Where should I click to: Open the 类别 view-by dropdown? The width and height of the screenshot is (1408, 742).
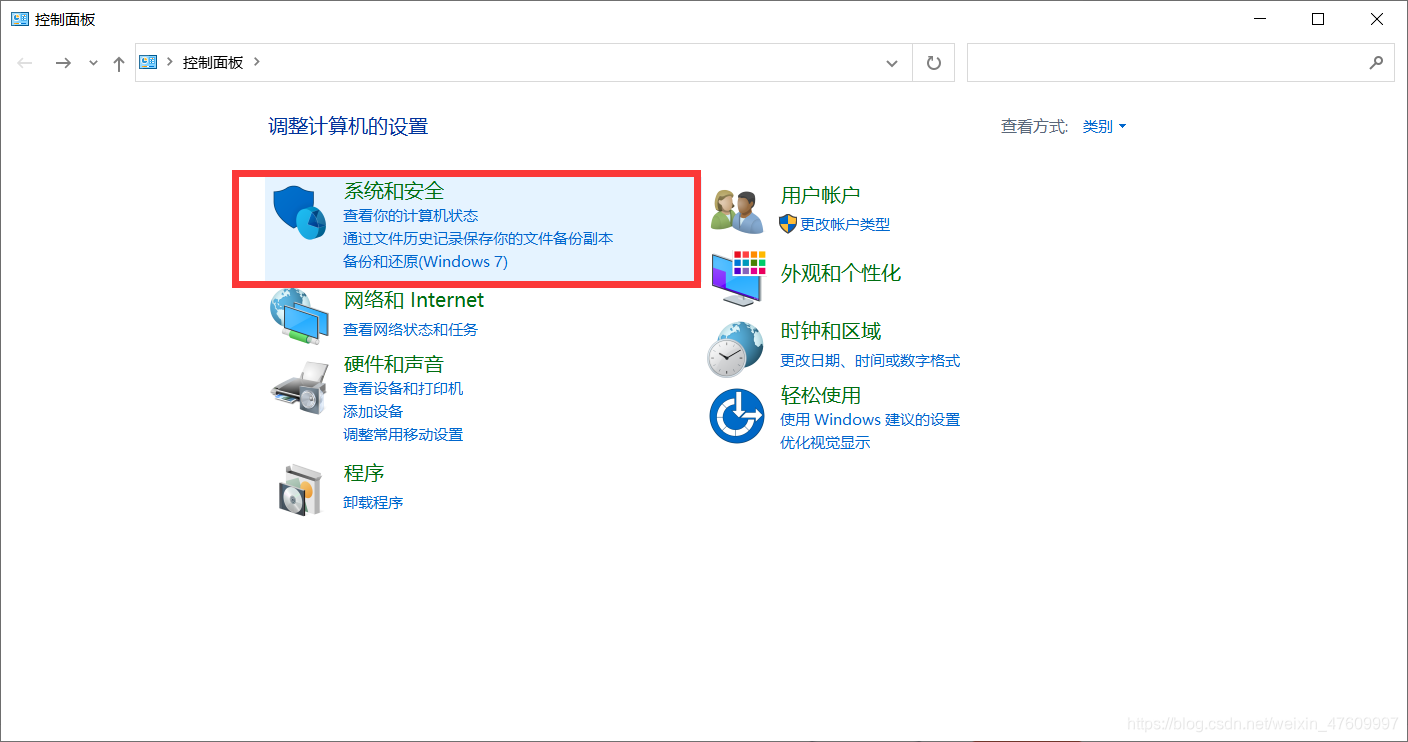pyautogui.click(x=1104, y=127)
